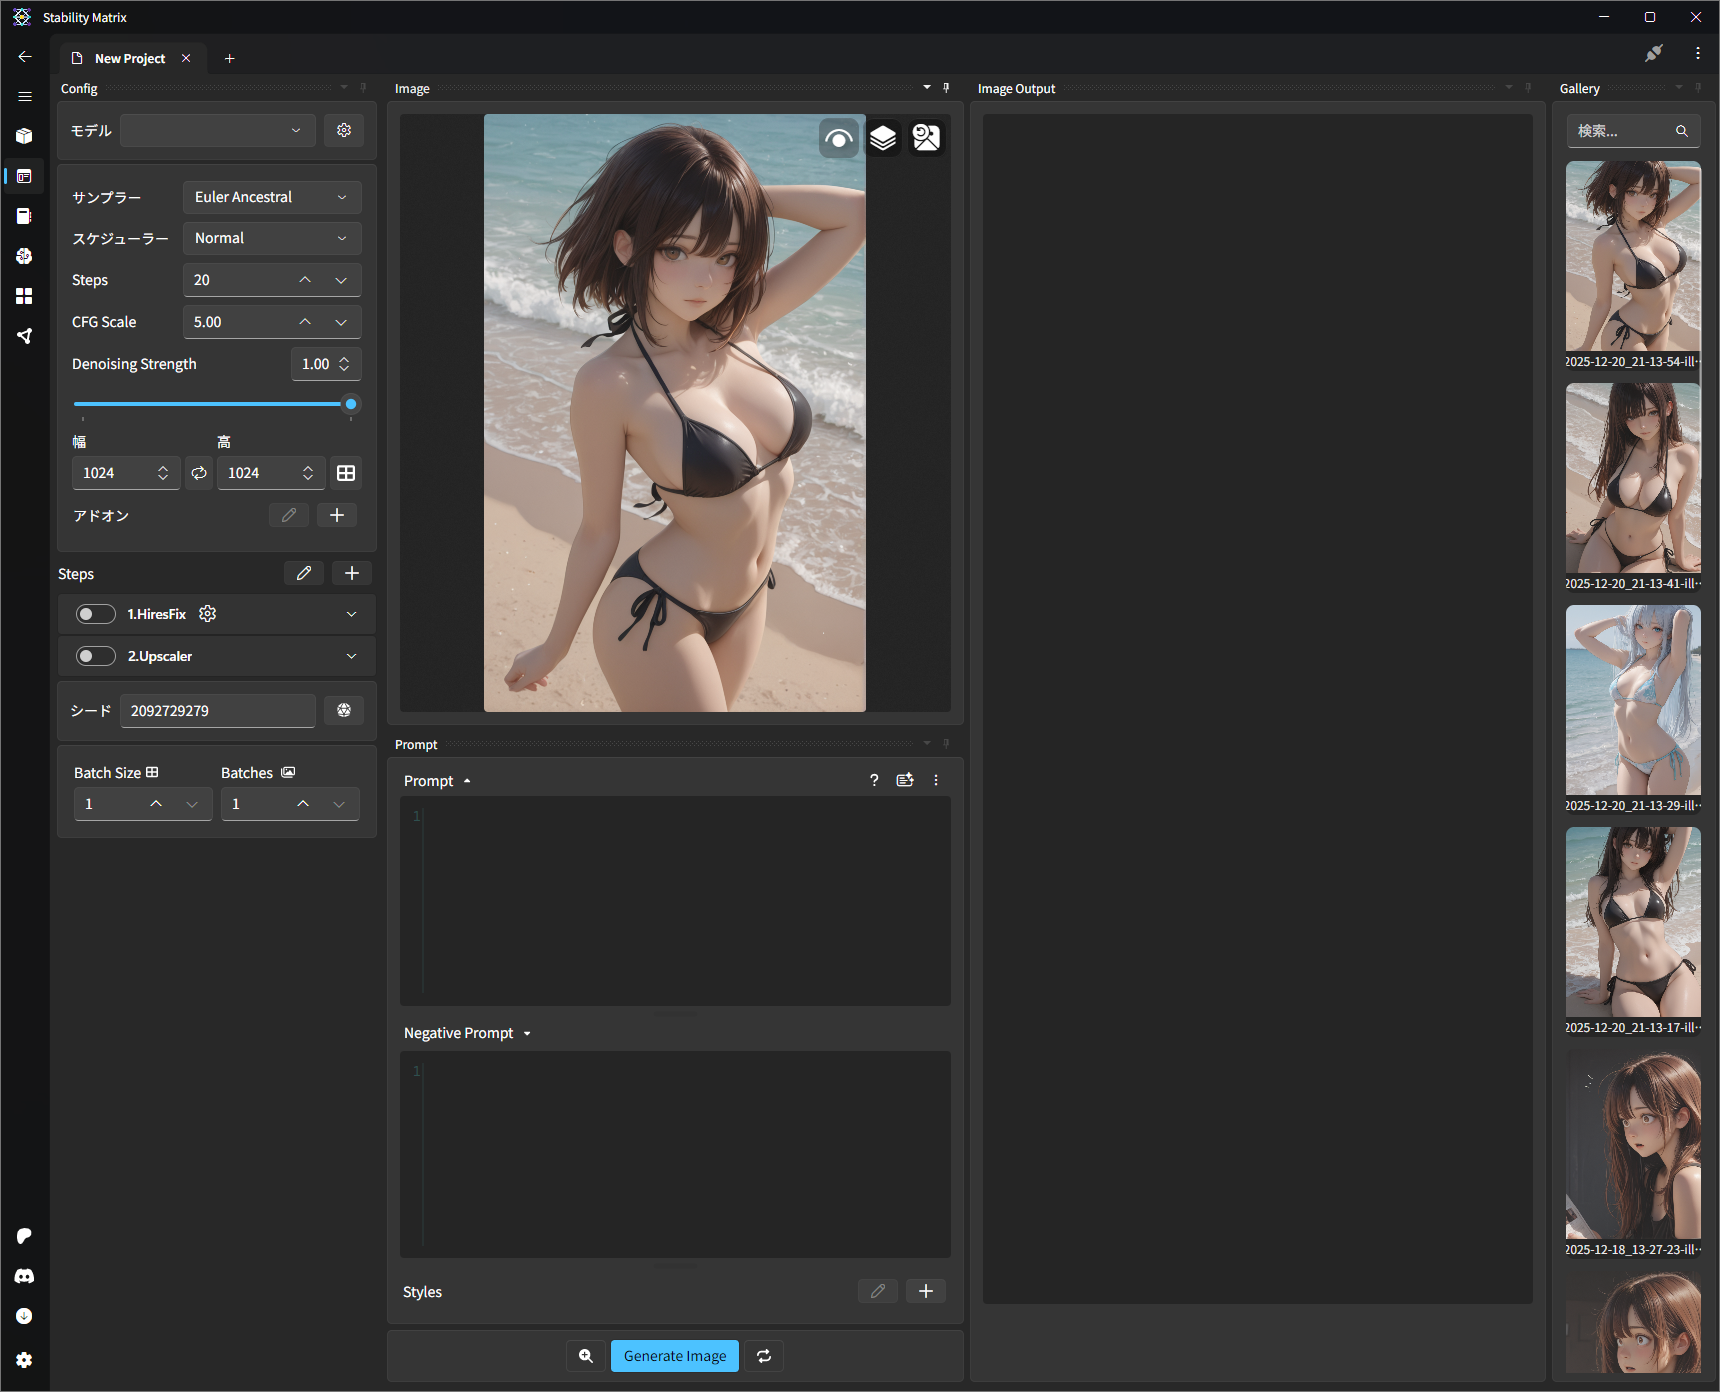Open the sampler dropdown showing Euler Ancestral
Screen dimensions: 1720x1392
pyautogui.click(x=271, y=197)
